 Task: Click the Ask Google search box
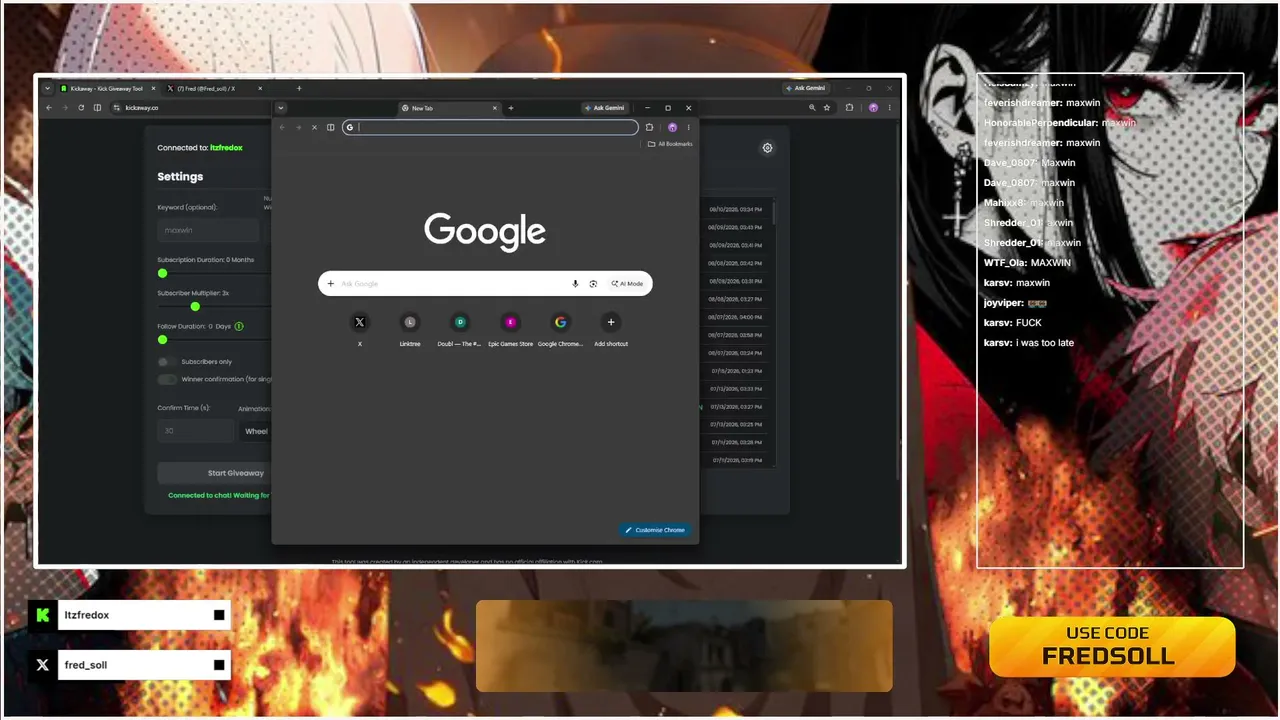pyautogui.click(x=485, y=284)
